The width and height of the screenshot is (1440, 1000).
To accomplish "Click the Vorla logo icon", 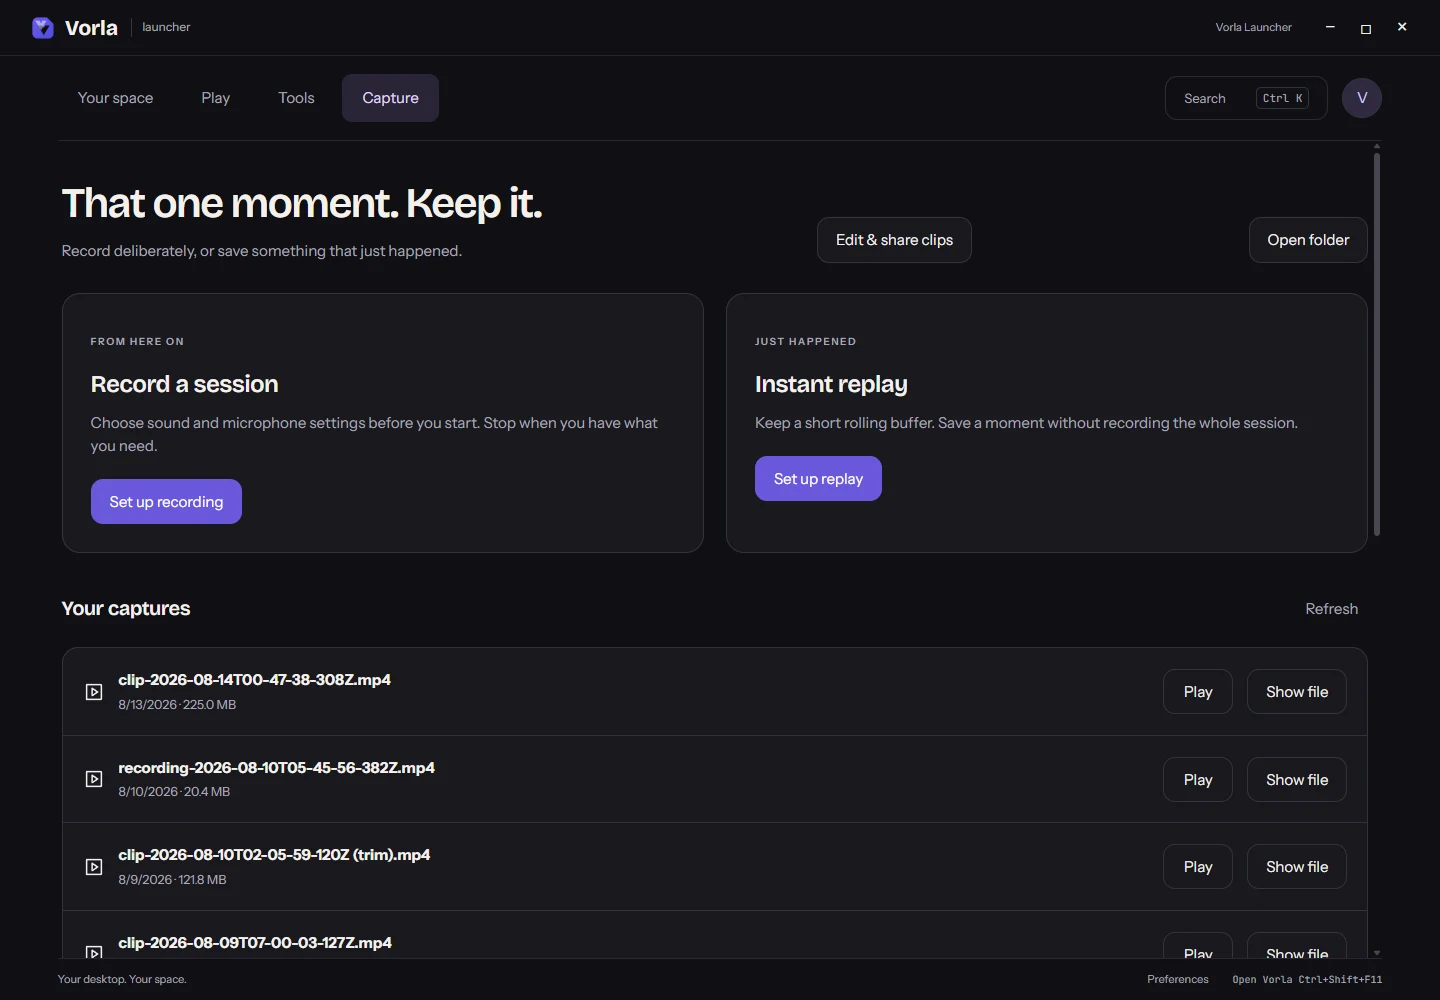I will (43, 28).
